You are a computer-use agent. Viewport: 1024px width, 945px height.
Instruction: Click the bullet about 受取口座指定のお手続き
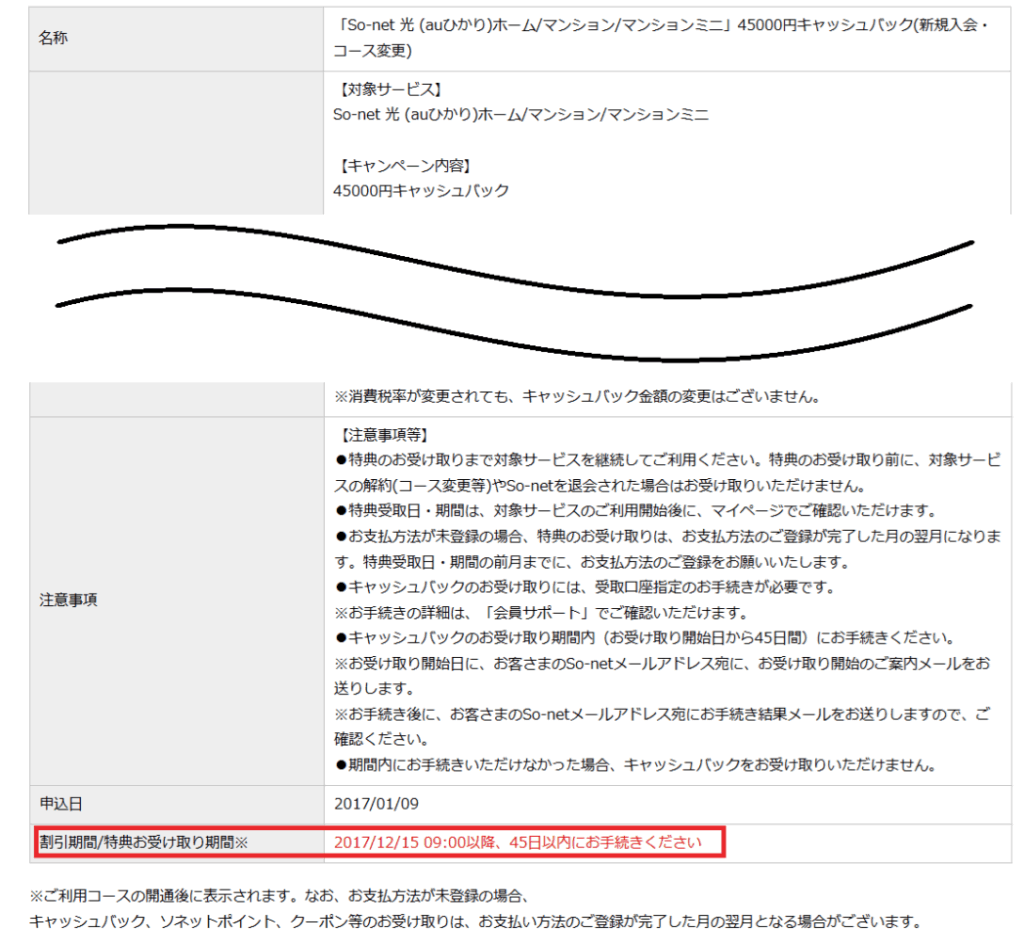(x=584, y=587)
